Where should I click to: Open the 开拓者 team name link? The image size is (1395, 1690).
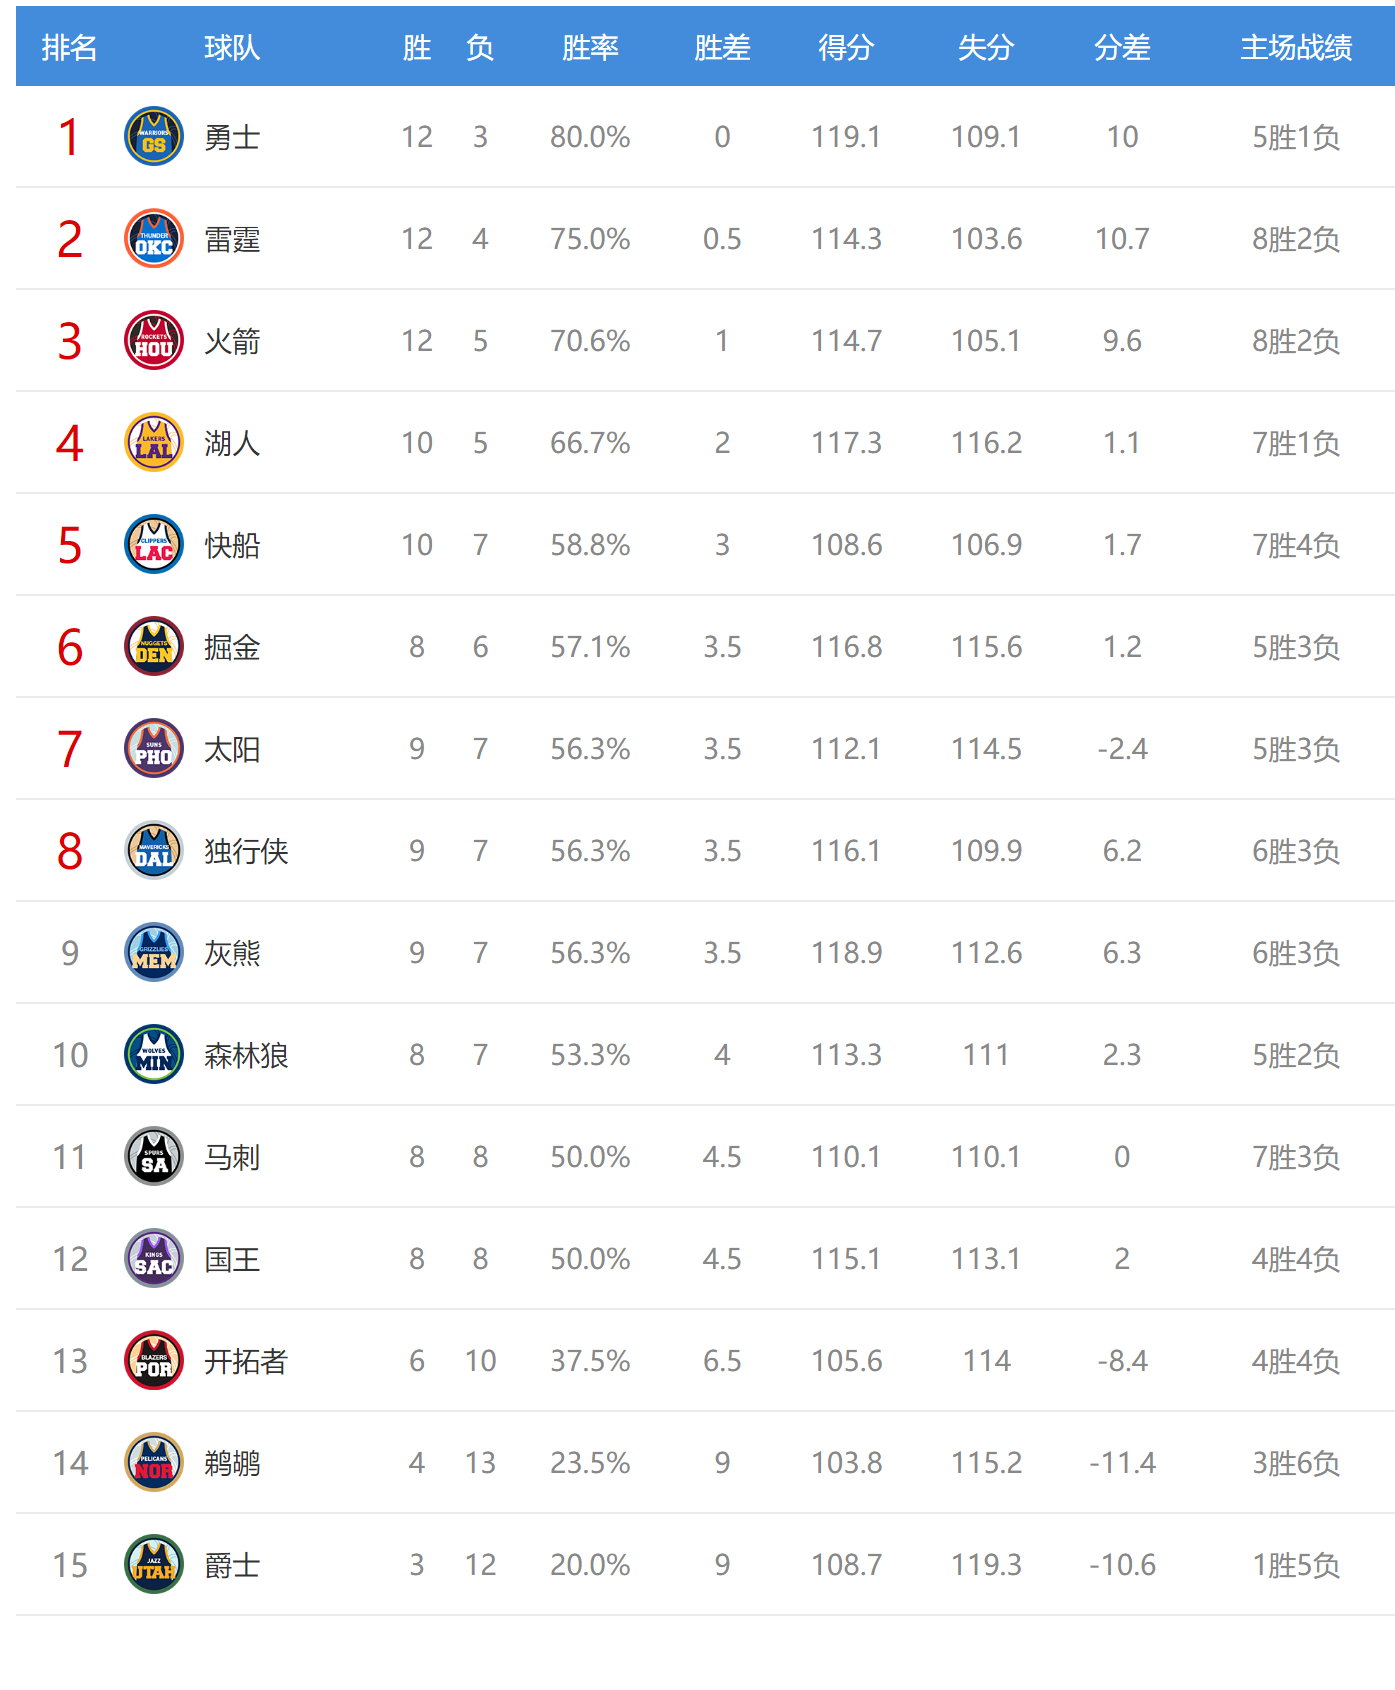246,1361
